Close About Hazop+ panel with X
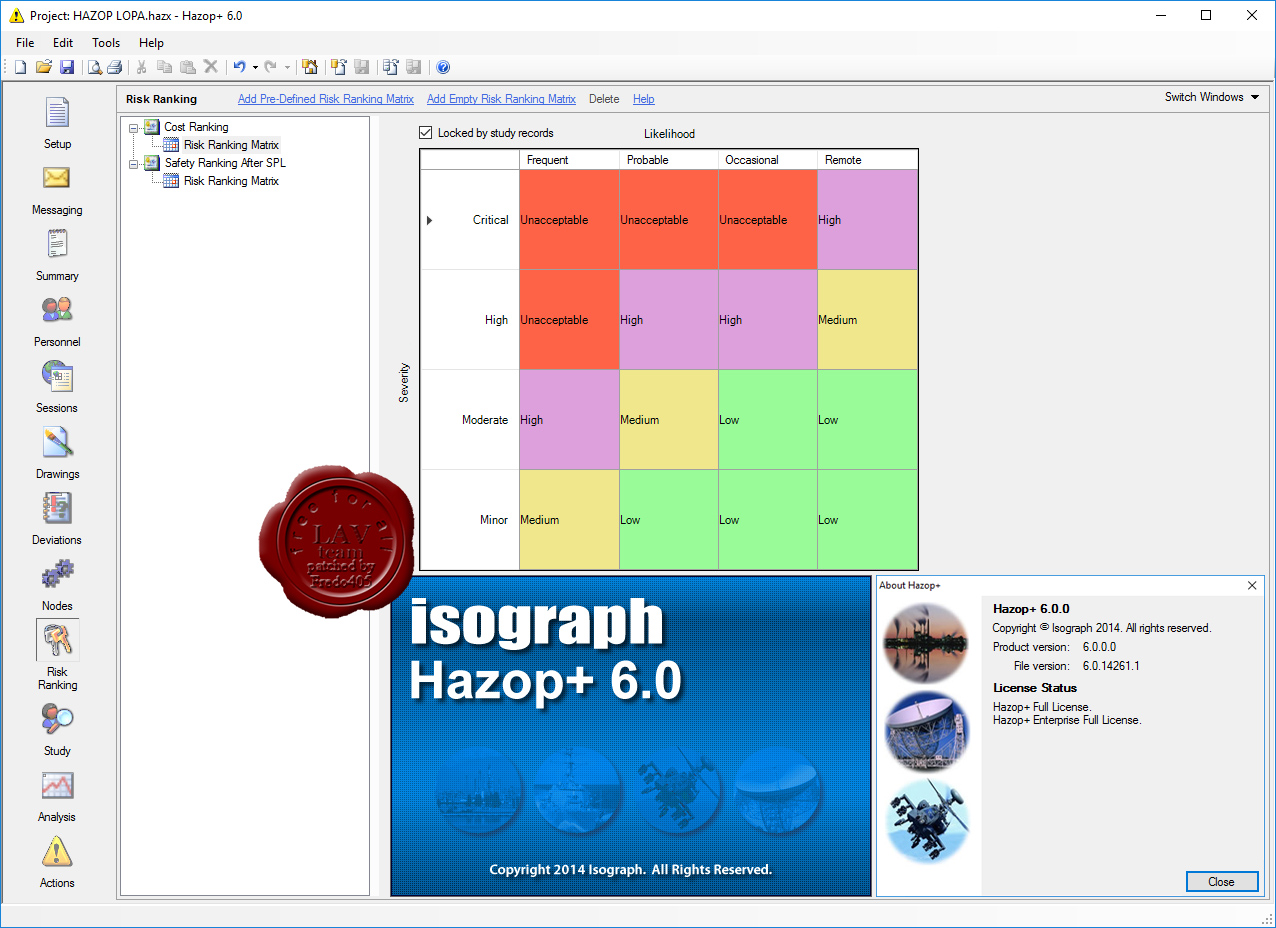This screenshot has height=928, width=1276. pos(1252,585)
